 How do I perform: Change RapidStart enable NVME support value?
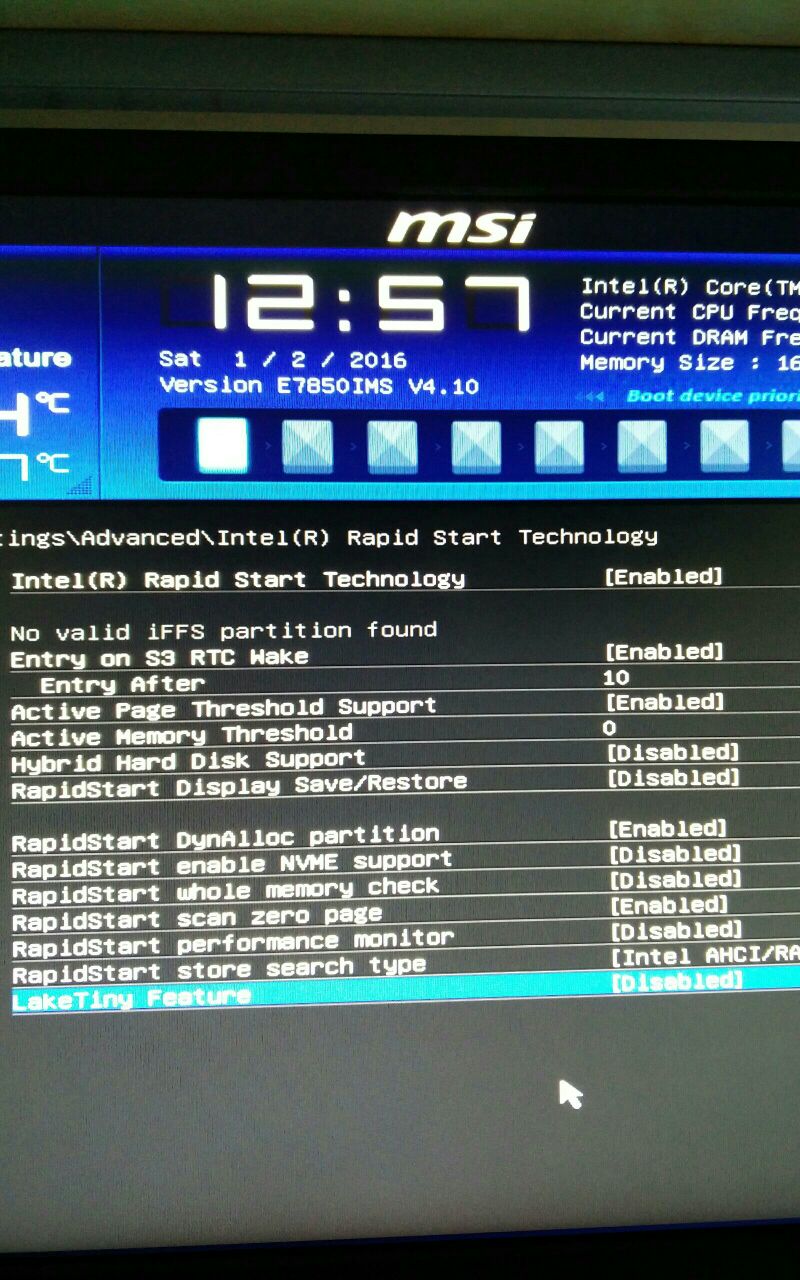pyautogui.click(x=675, y=854)
